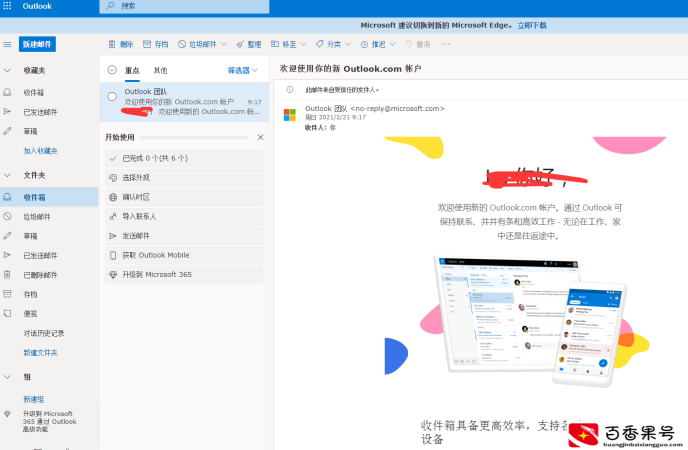The image size is (688, 450).
Task: Collapse the Folders section
Action: [7, 175]
